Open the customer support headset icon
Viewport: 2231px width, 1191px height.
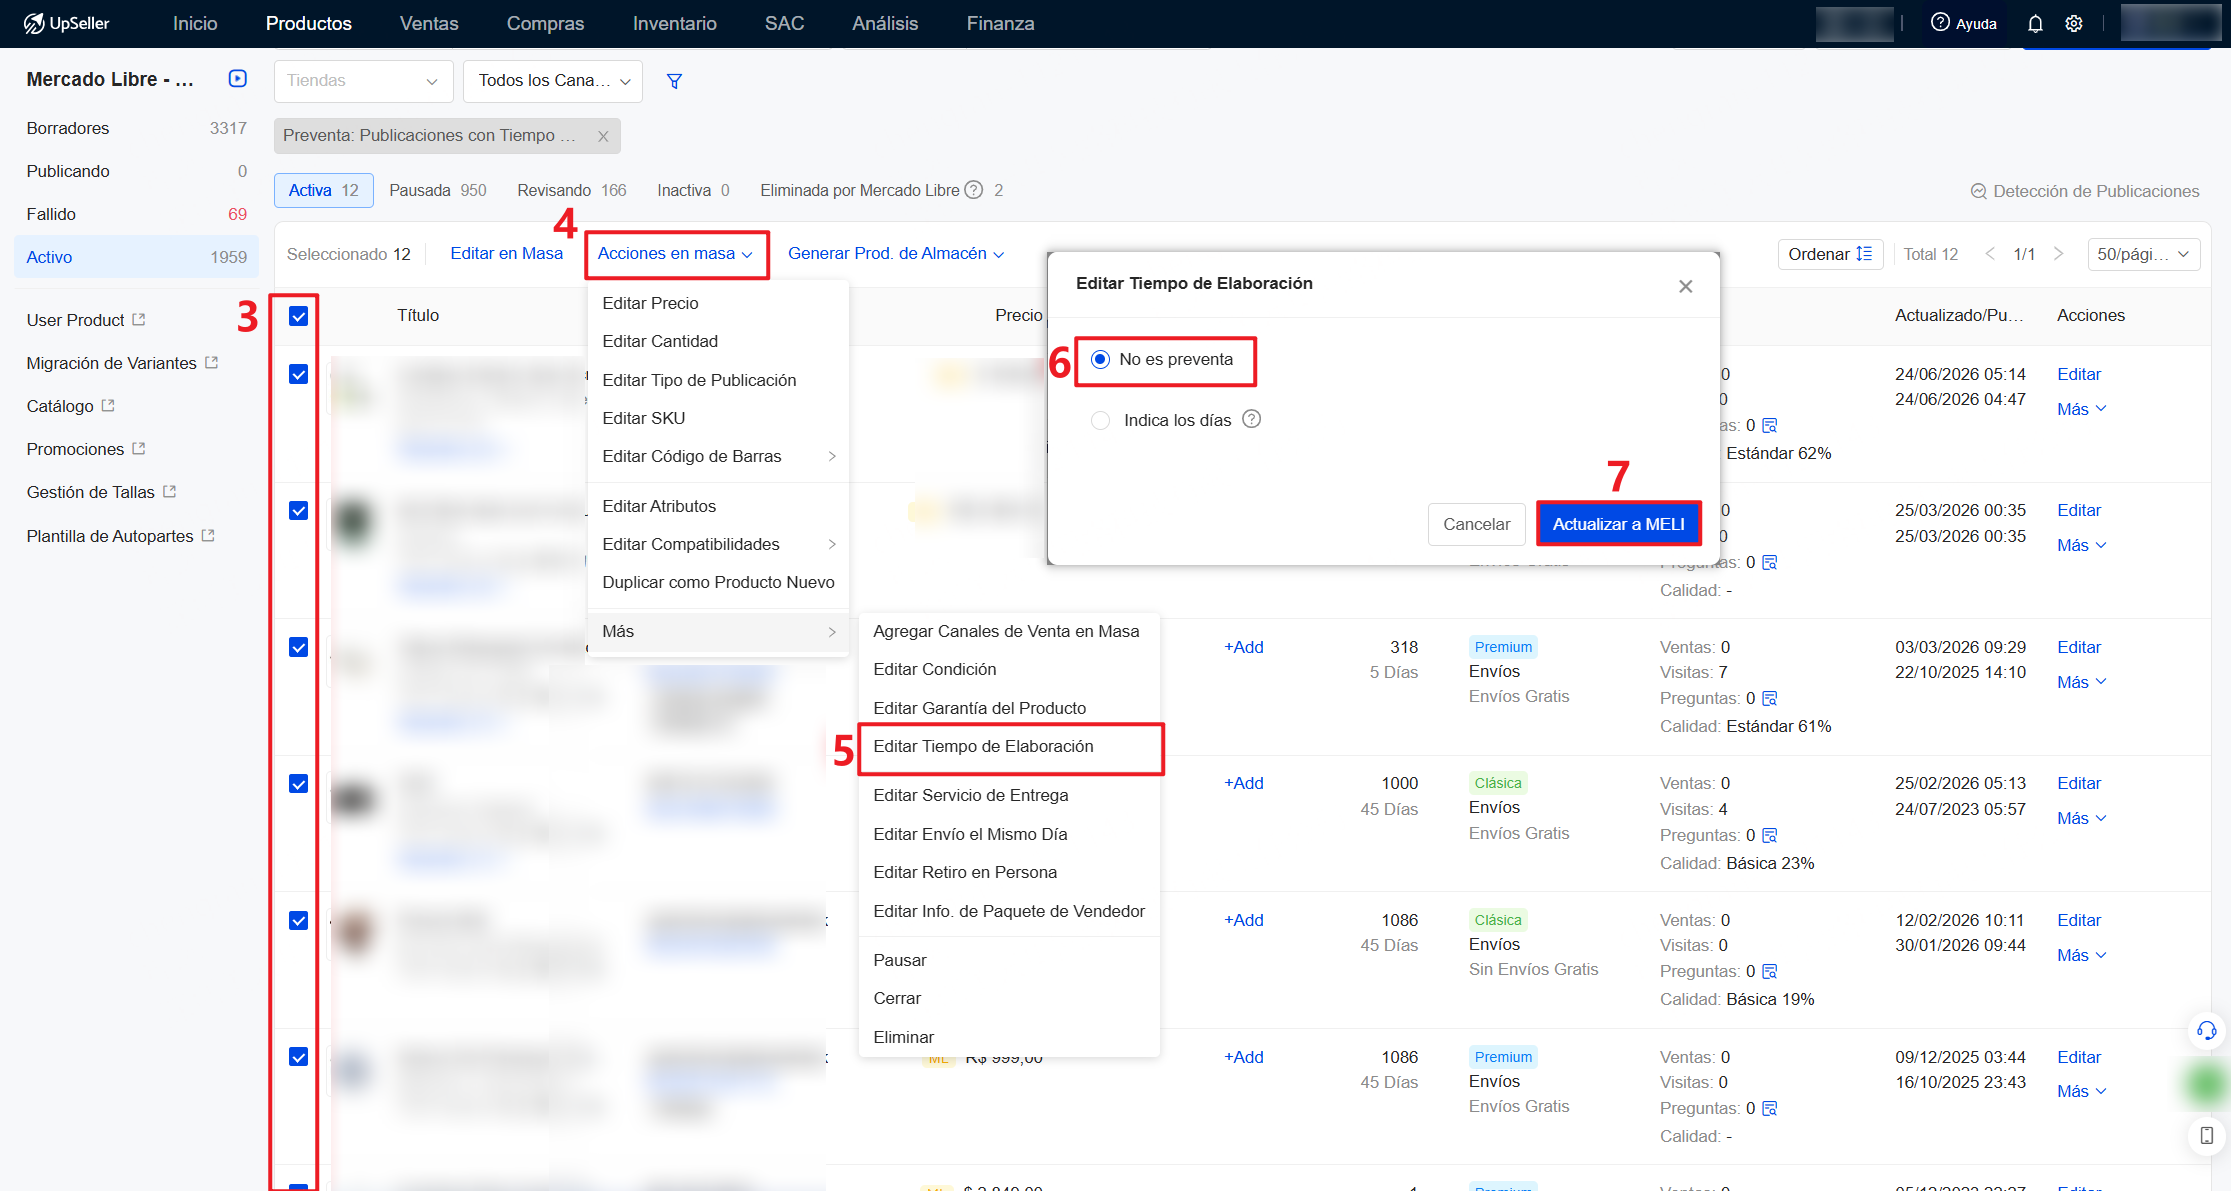[x=2206, y=1031]
